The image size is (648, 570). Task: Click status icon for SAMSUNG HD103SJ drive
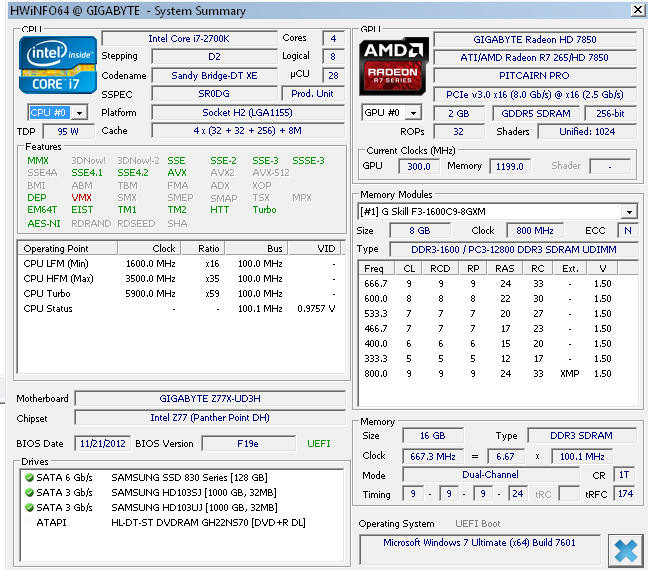coord(29,492)
